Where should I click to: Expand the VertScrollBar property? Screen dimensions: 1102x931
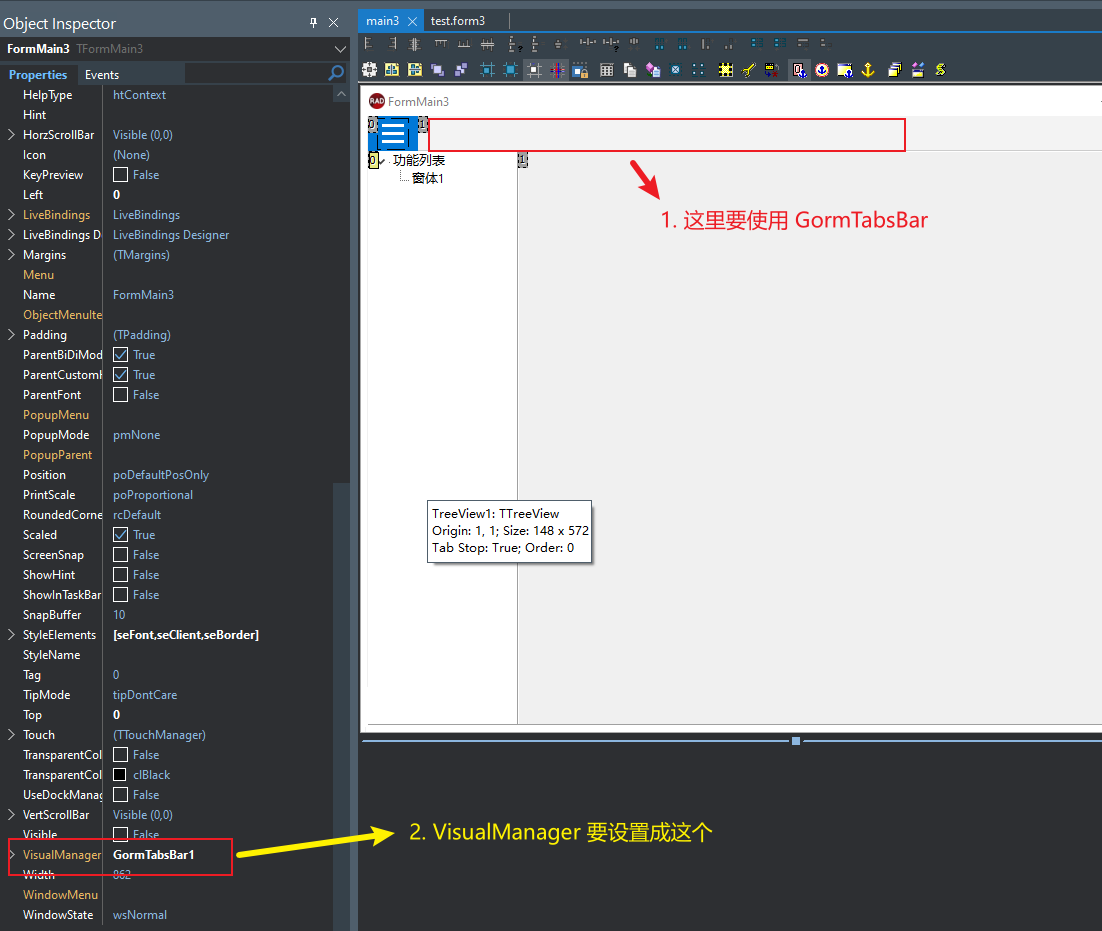11,814
